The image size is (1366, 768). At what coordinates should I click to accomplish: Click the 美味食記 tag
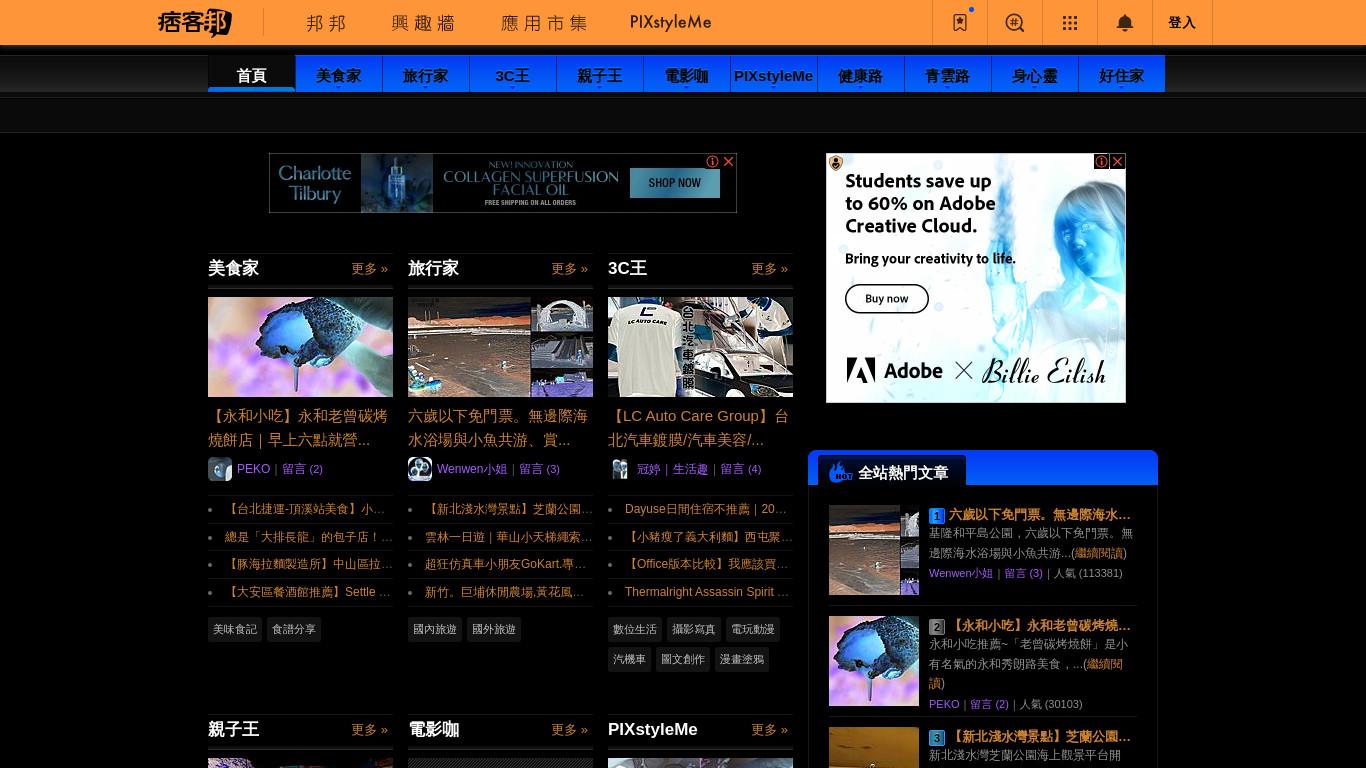(235, 629)
